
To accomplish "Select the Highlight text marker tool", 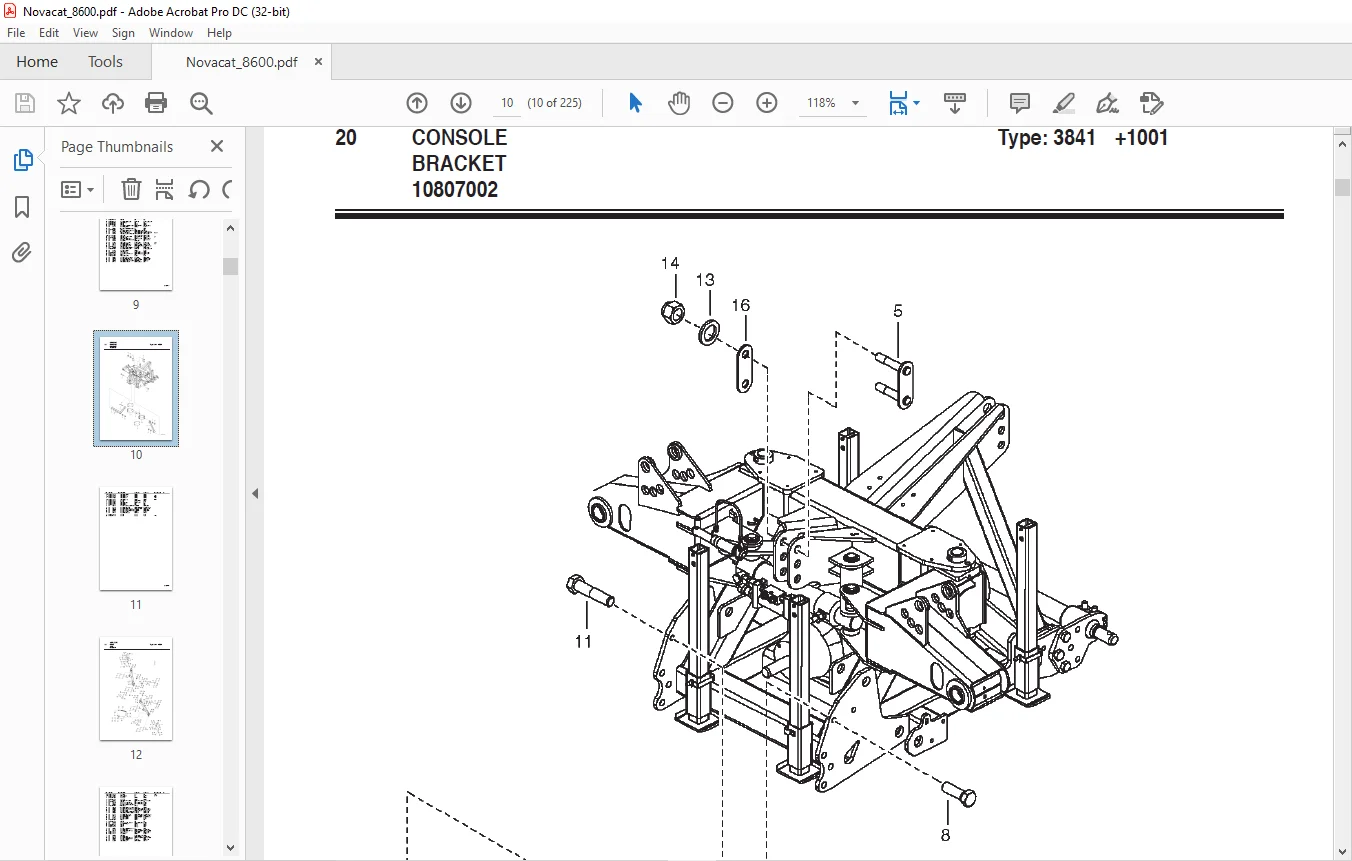I will pyautogui.click(x=1064, y=103).
